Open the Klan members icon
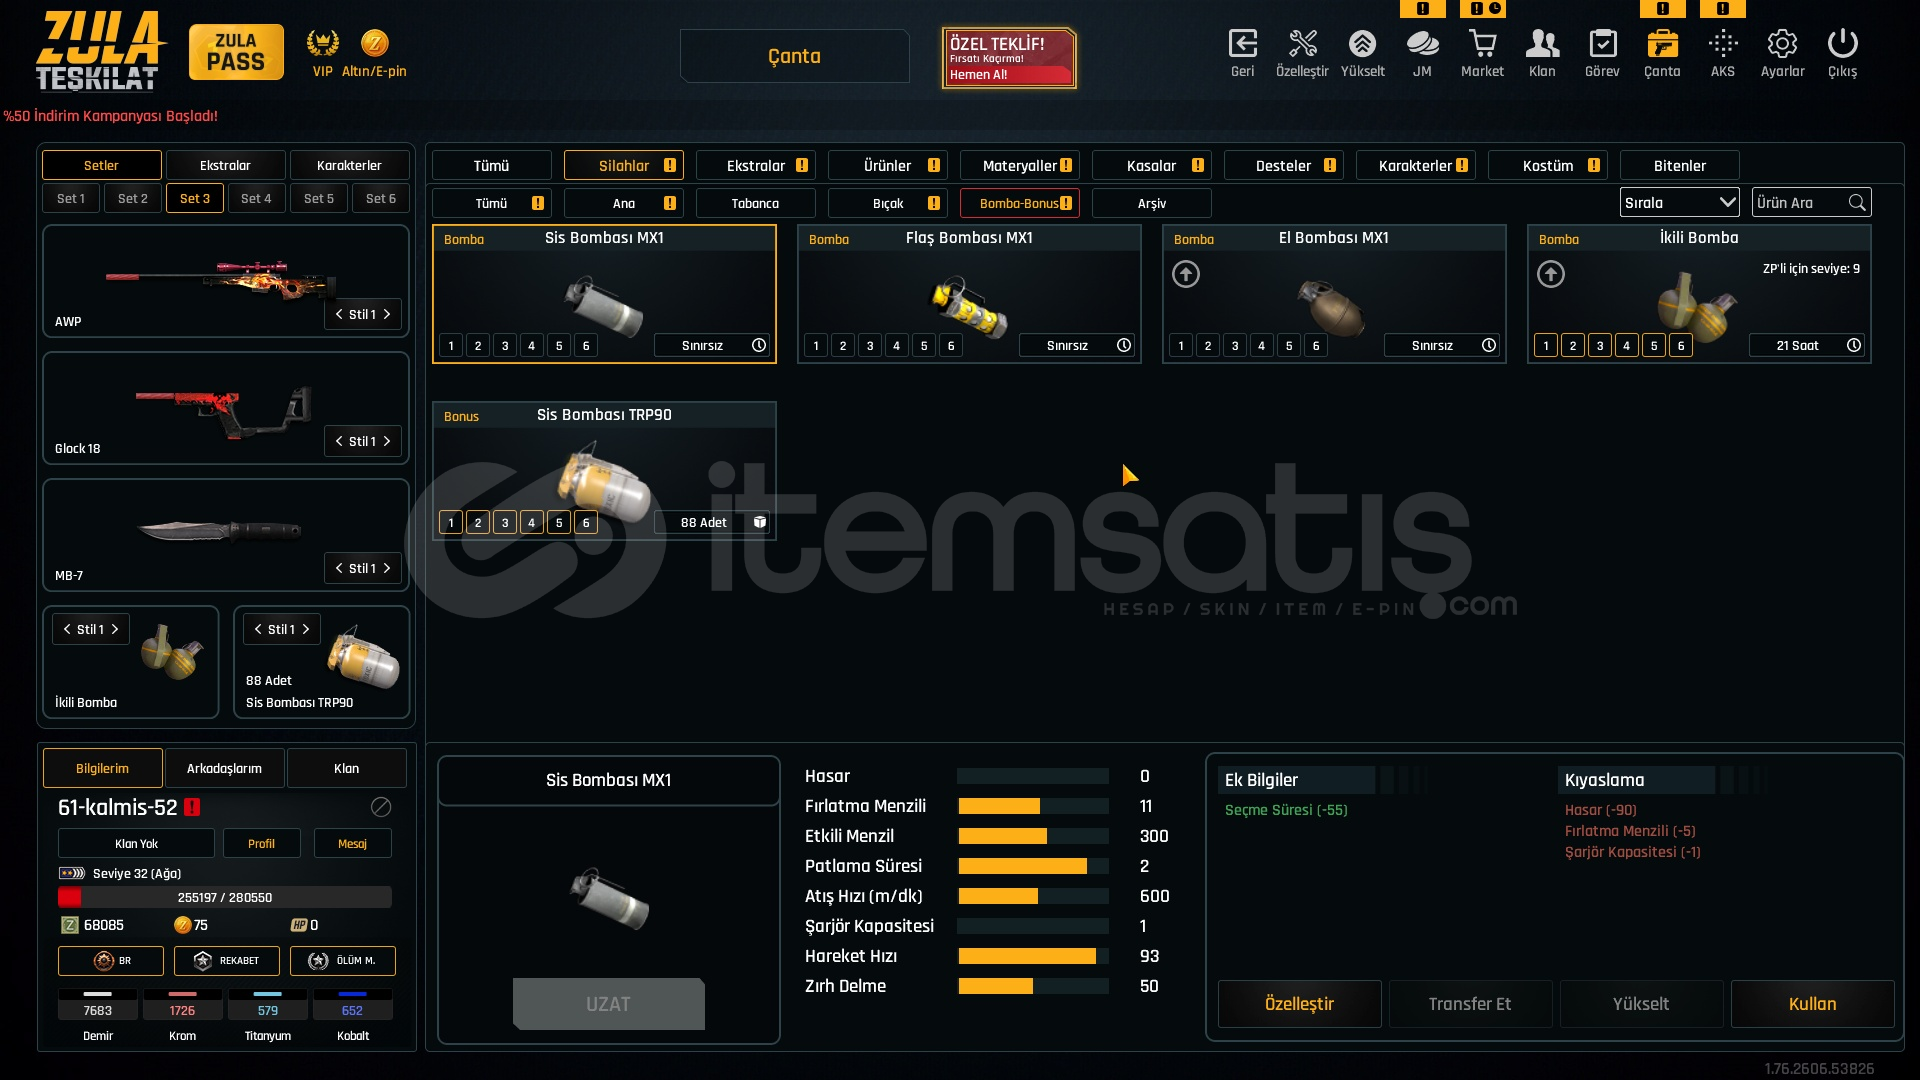The width and height of the screenshot is (1920, 1080). (1542, 44)
